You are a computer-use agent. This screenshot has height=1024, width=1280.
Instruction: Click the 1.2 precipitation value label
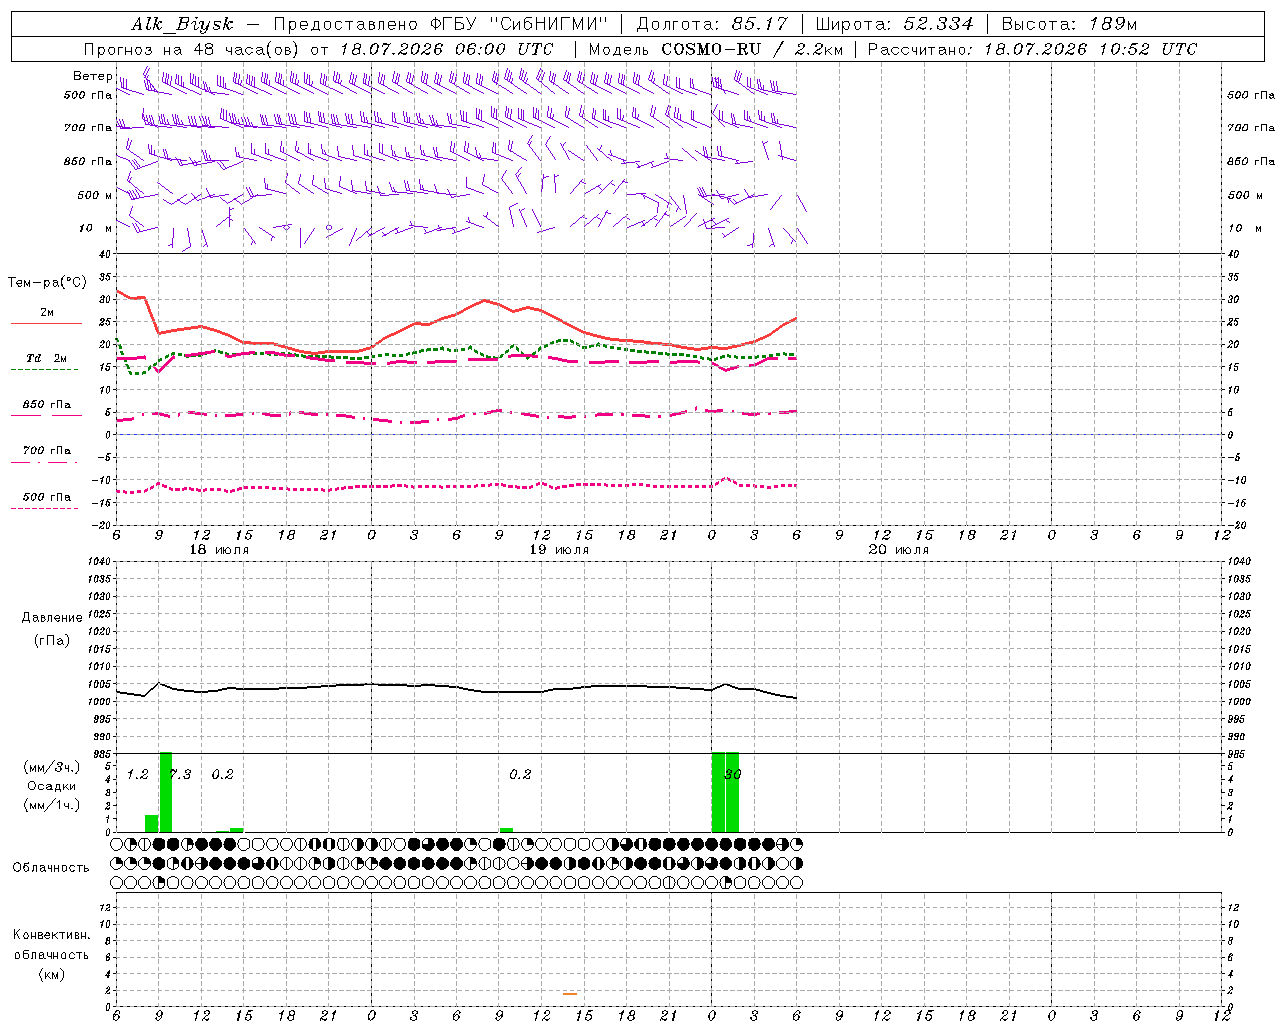(x=137, y=774)
